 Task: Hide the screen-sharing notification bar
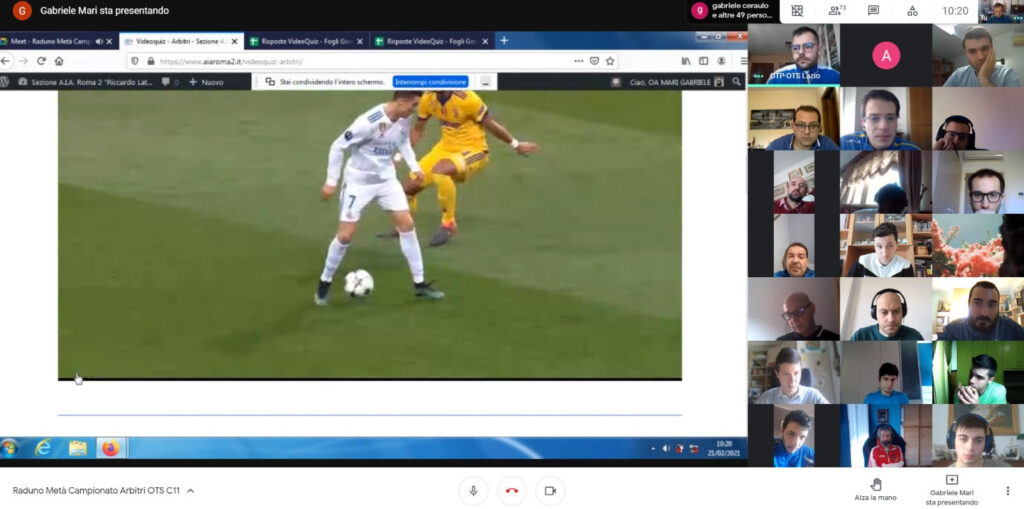click(485, 82)
